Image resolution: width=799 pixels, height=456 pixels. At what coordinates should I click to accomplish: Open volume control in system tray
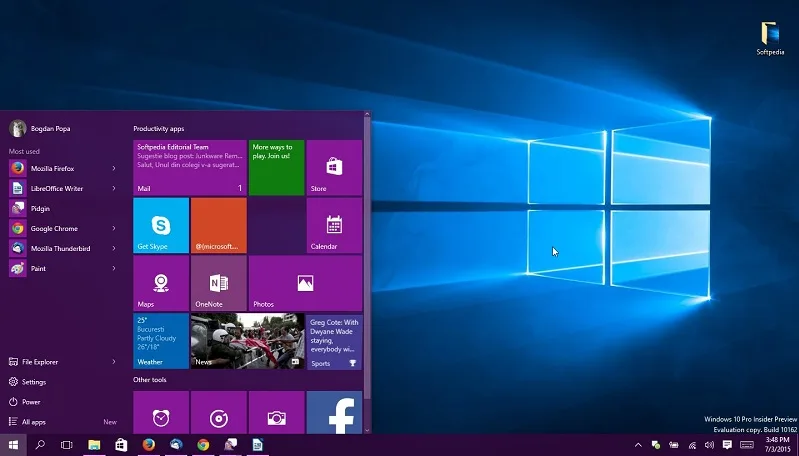(709, 445)
